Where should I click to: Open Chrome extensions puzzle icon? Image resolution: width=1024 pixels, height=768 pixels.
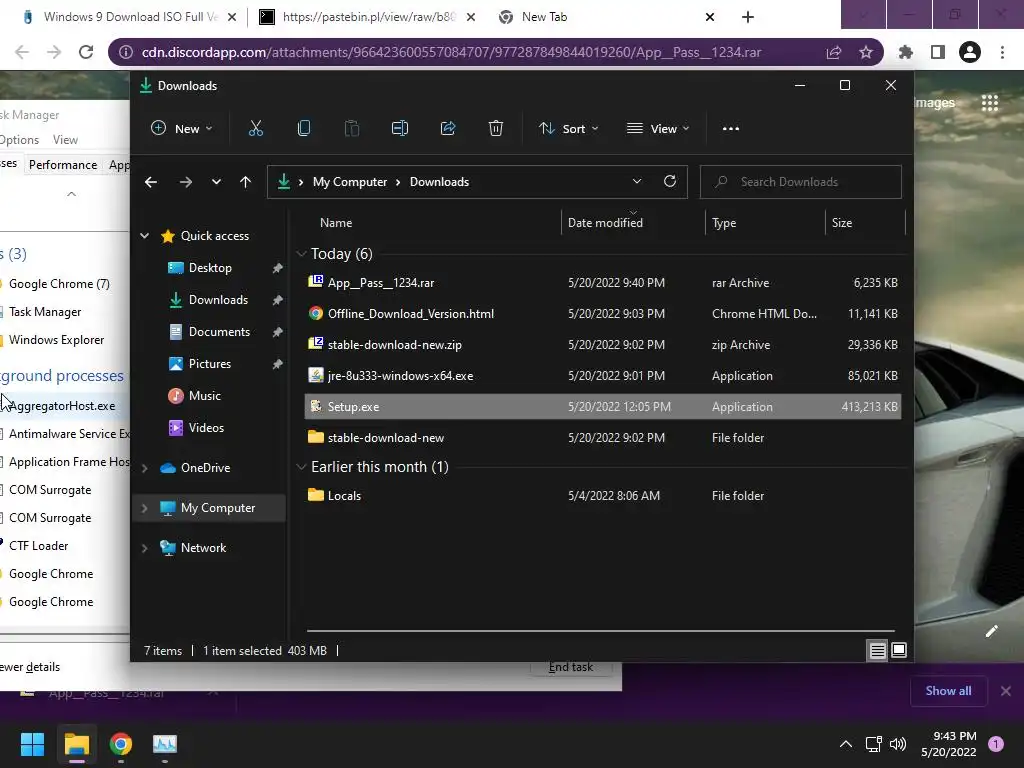(x=906, y=52)
